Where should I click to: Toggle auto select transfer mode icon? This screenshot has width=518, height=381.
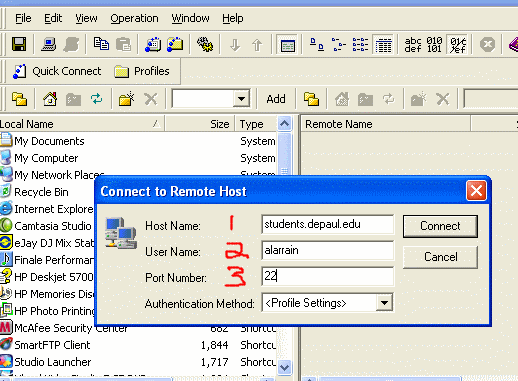(x=457, y=44)
